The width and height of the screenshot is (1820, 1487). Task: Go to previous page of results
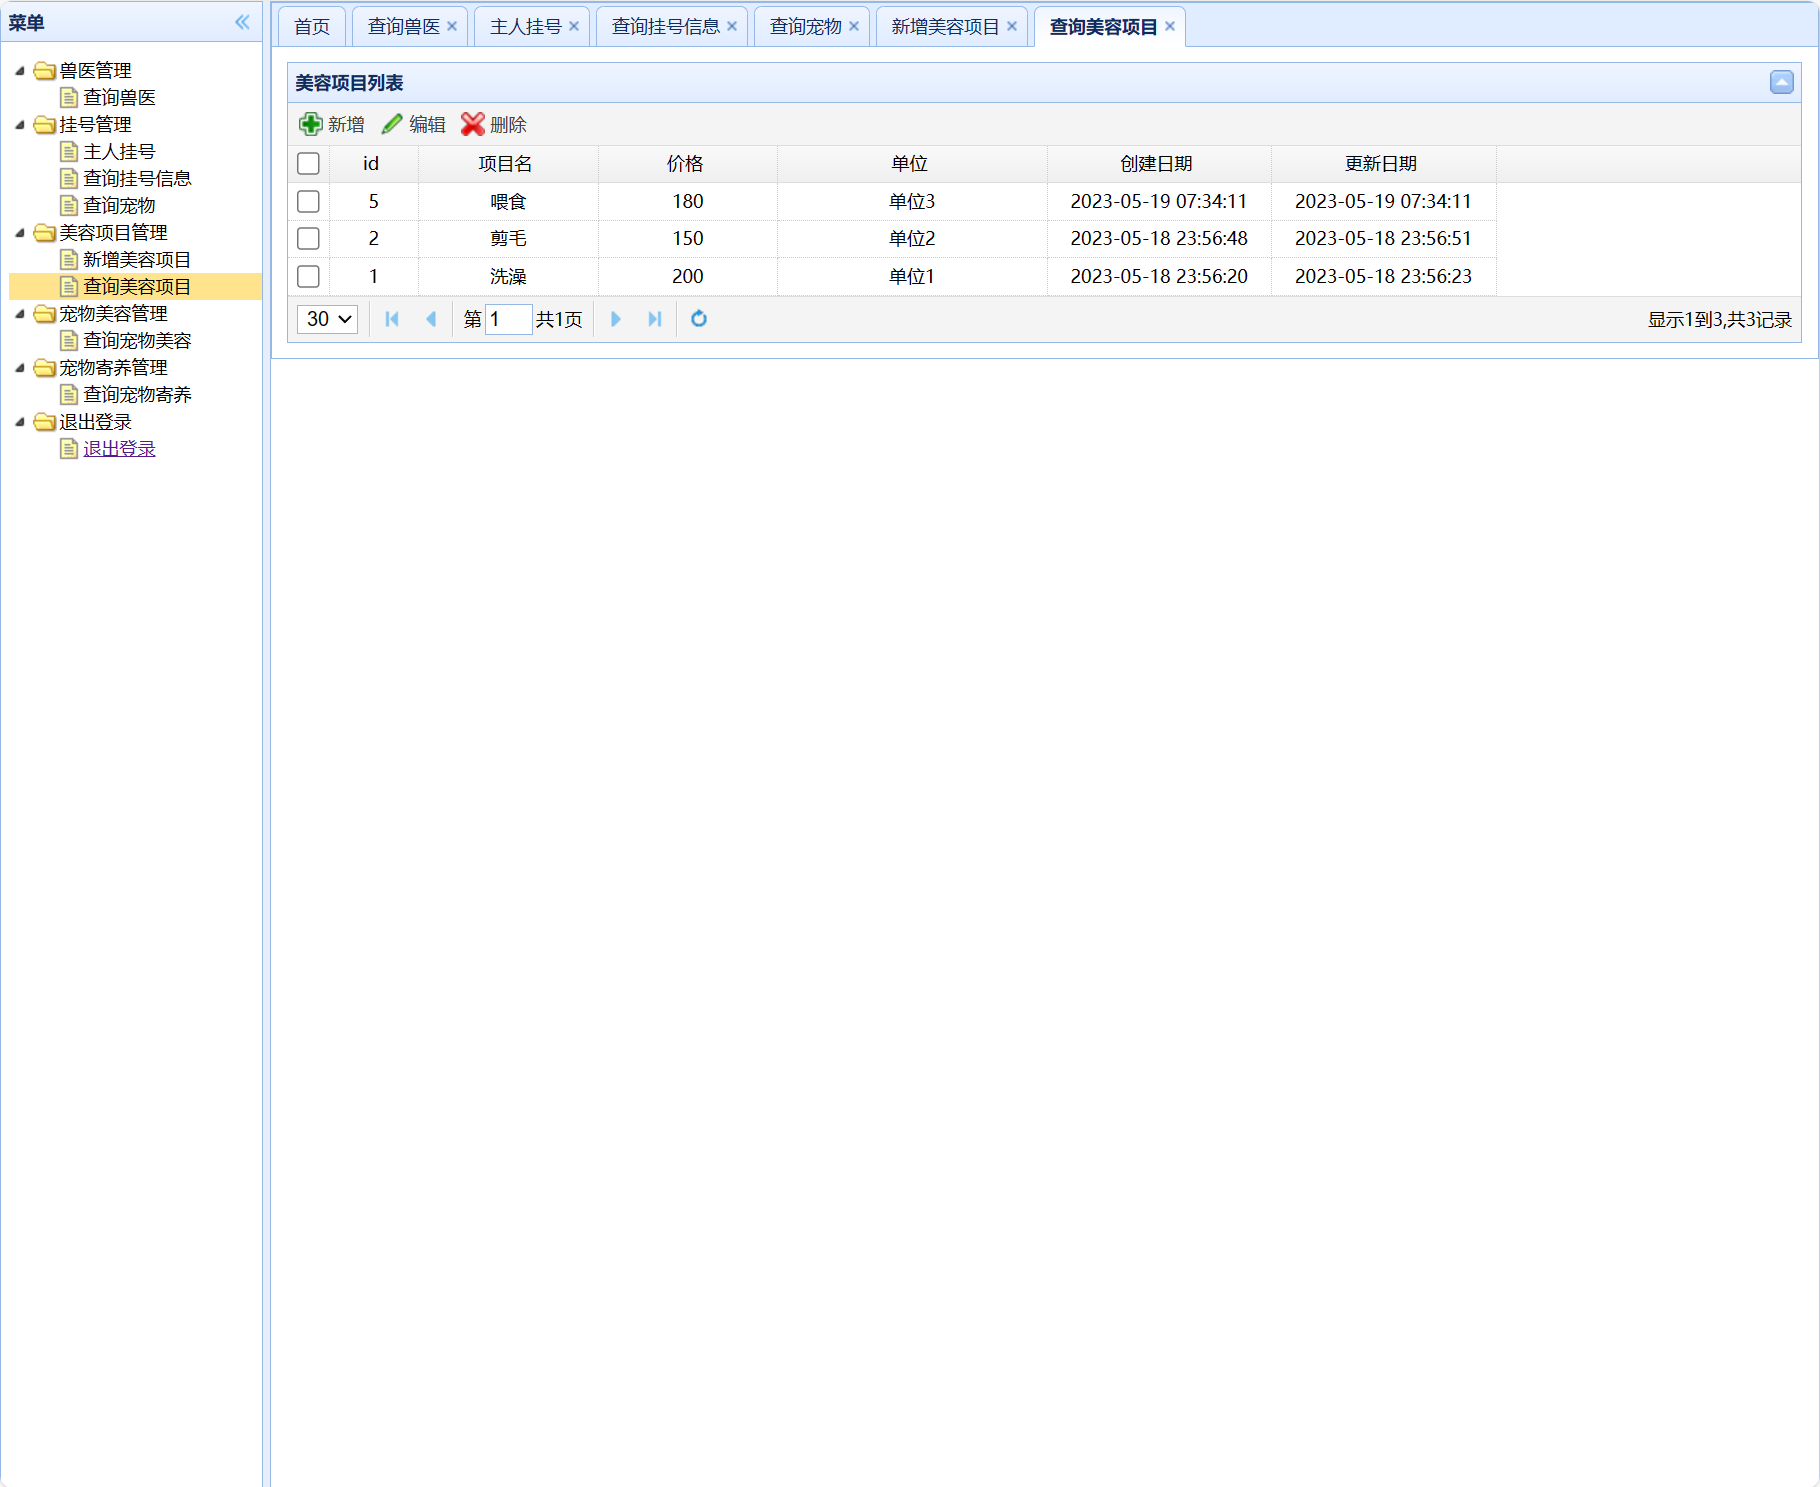431,319
